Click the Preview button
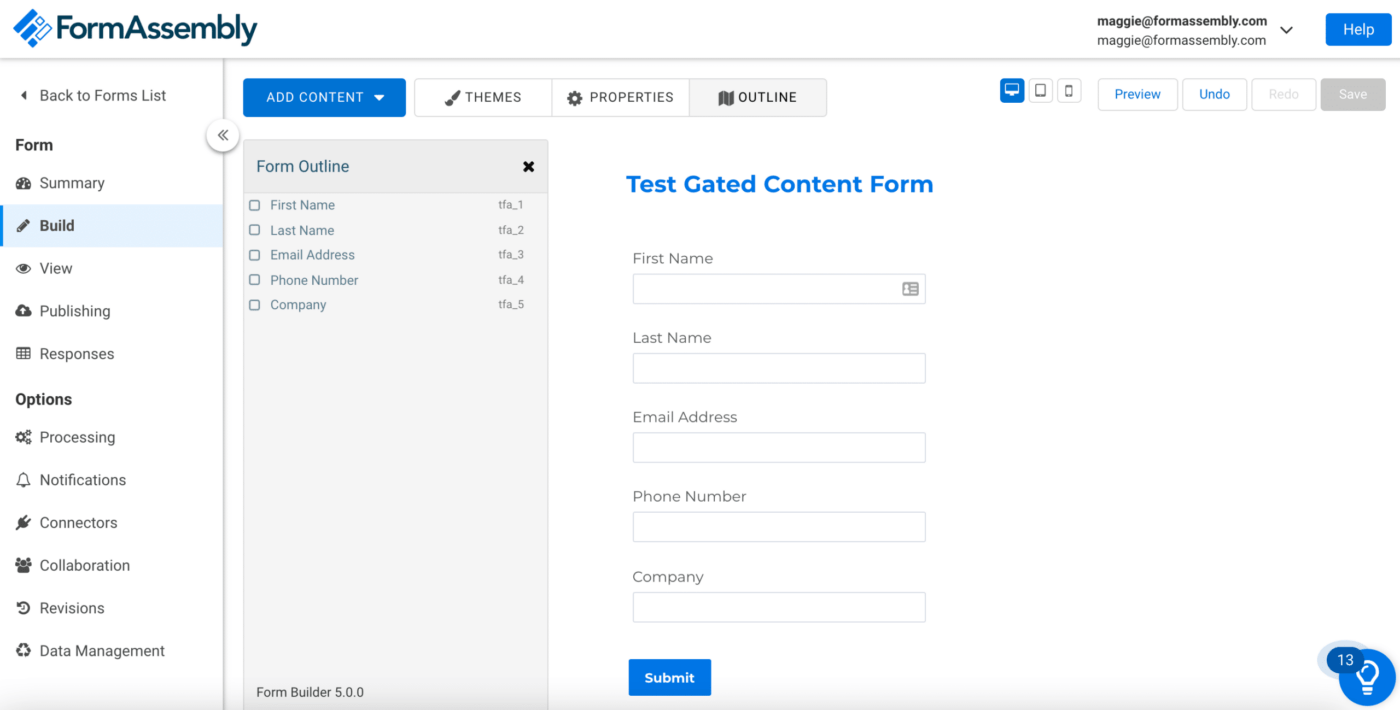This screenshot has height=710, width=1400. [x=1137, y=94]
